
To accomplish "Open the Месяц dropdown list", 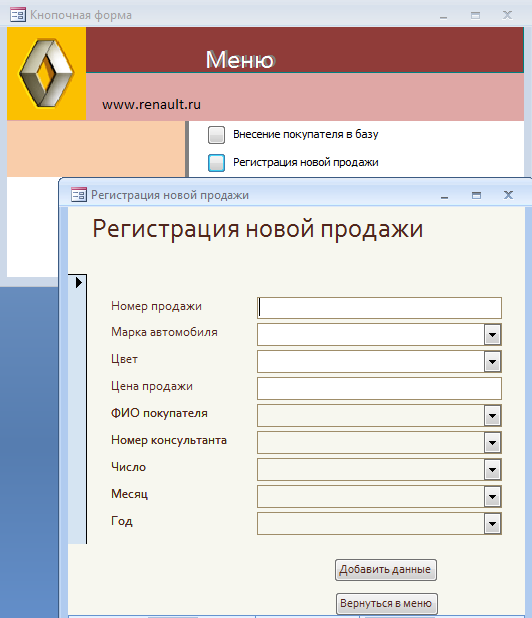I will click(x=492, y=497).
